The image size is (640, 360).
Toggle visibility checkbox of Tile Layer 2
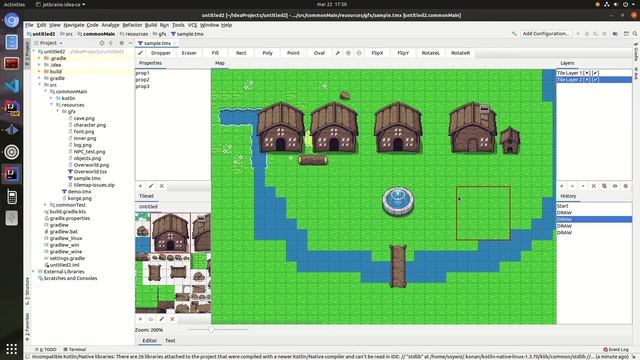[587, 80]
